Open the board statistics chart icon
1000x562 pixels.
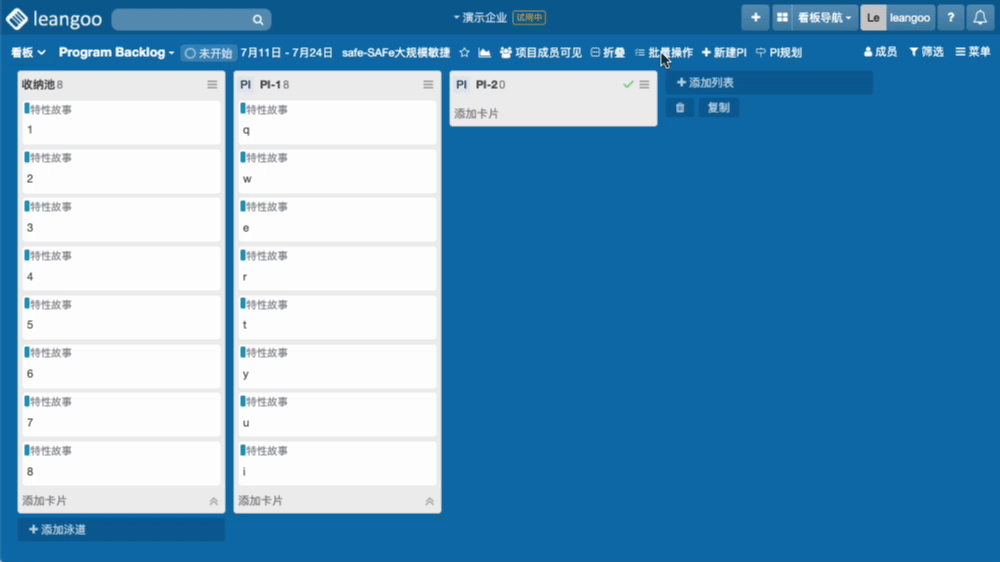coord(485,52)
